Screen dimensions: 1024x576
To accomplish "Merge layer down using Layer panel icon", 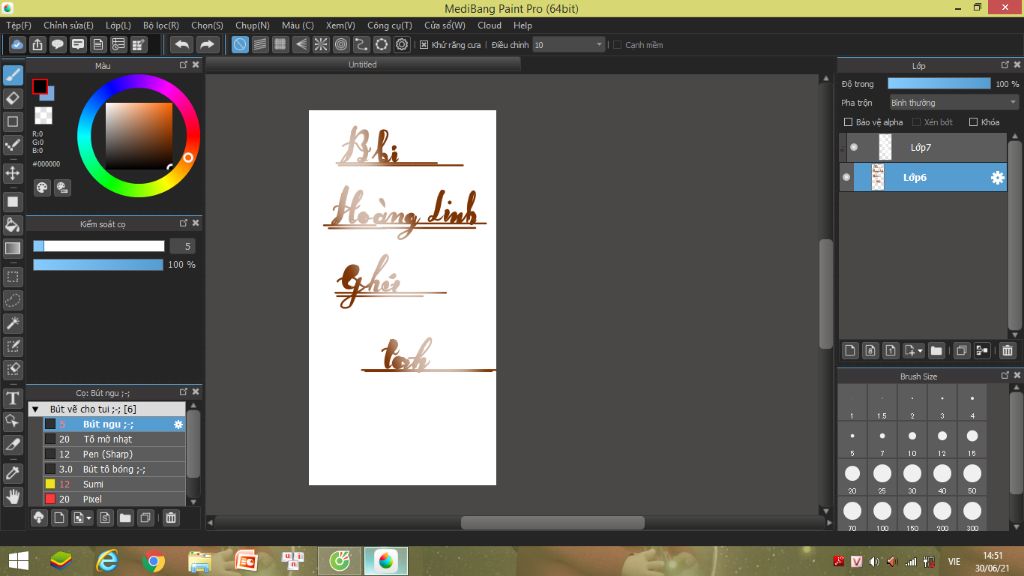I will [x=982, y=351].
